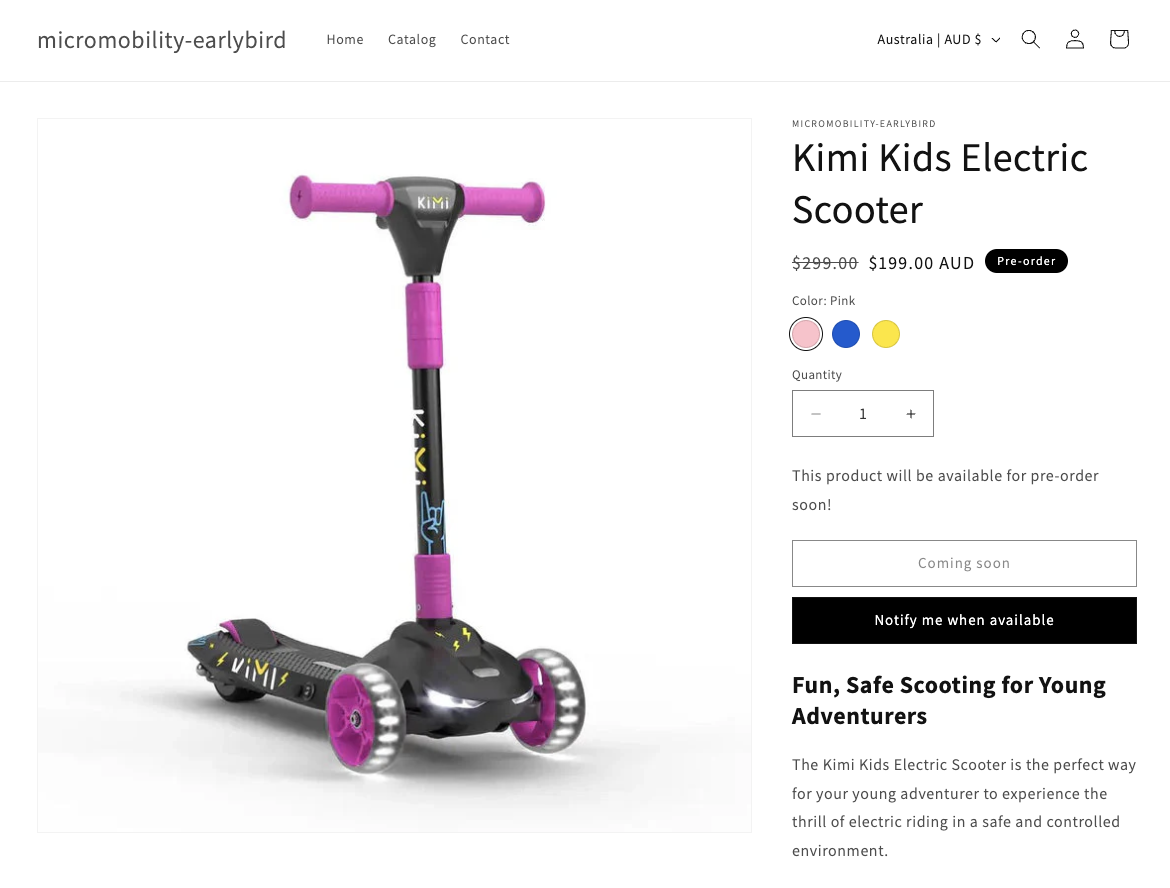Click the Coming soon button
Image resolution: width=1170 pixels, height=888 pixels.
point(964,563)
